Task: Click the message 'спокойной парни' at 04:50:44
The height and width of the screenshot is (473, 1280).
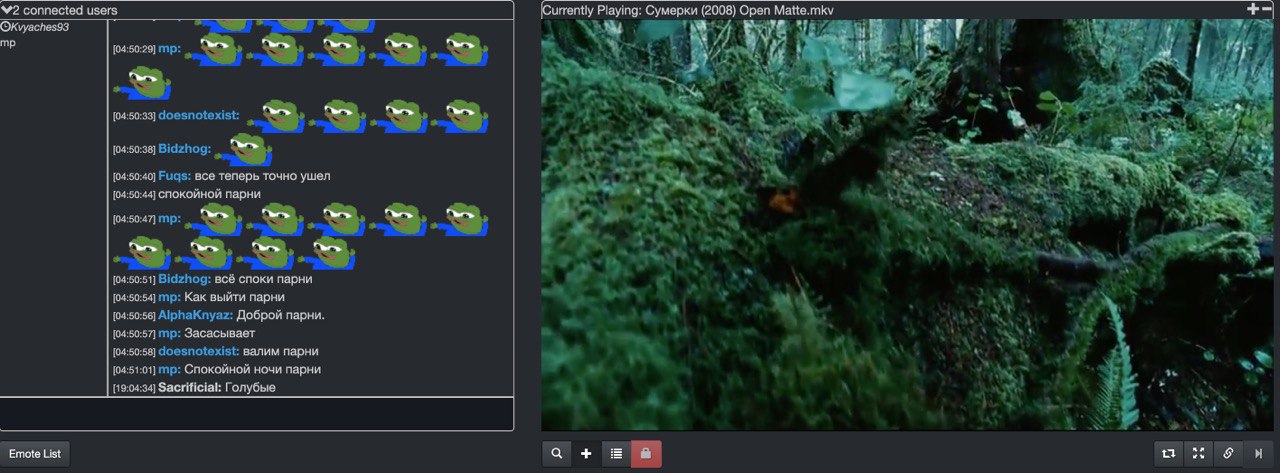Action: coord(209,194)
